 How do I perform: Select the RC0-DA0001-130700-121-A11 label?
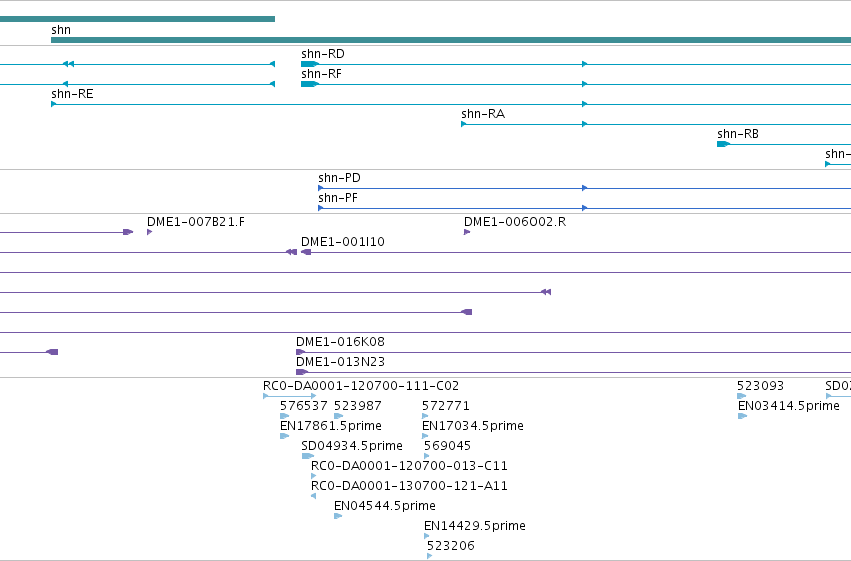click(409, 486)
